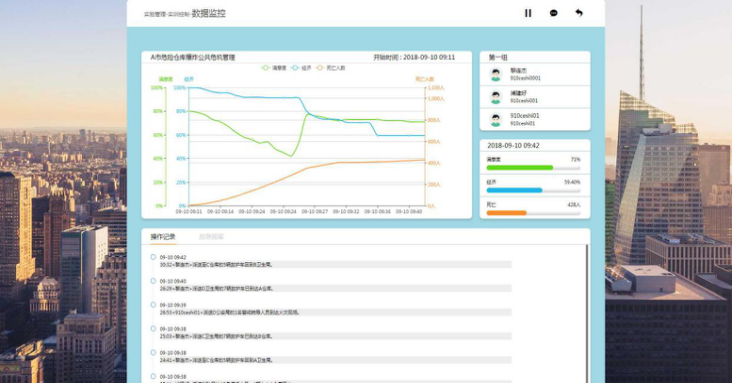Screen dimensions: 732x383
Task: Click the log entry starting with 26:53
Action: click(335, 312)
